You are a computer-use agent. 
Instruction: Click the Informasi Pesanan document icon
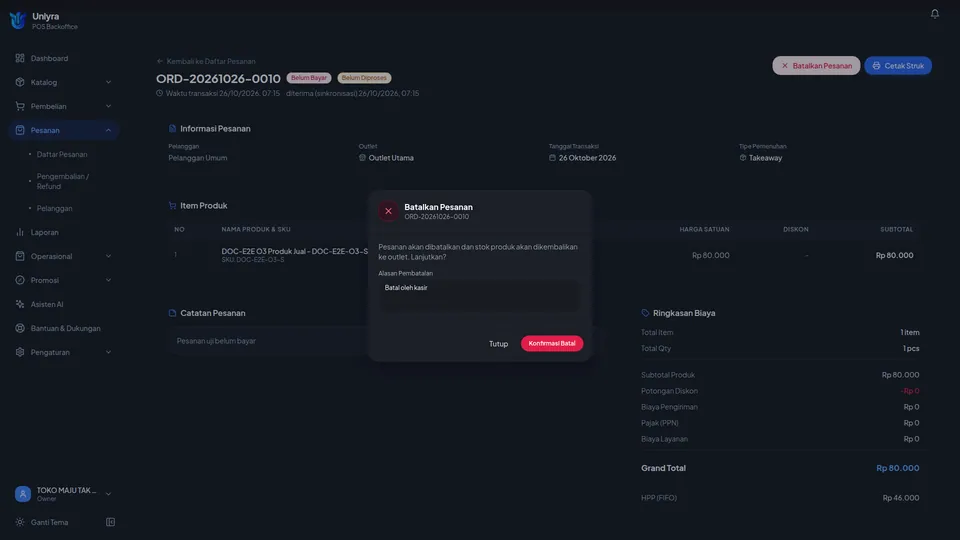pos(172,129)
